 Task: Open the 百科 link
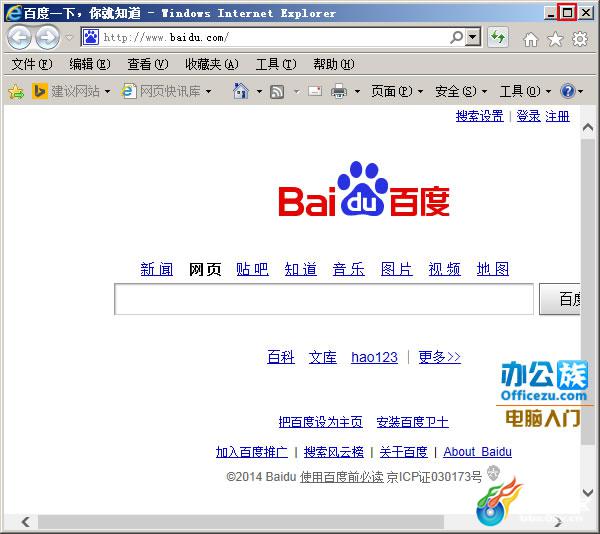281,357
